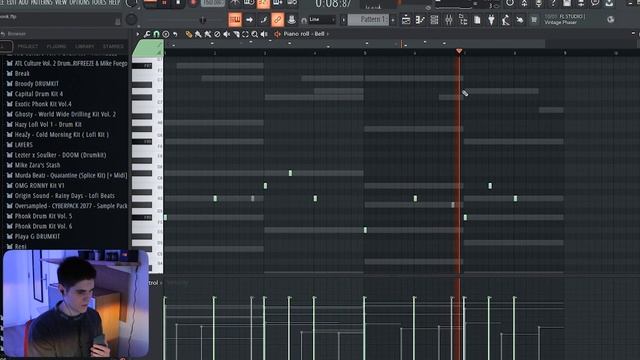Viewport: 640px width, 360px height.
Task: Click the stamp icon next to link button
Action: [x=291, y=19]
